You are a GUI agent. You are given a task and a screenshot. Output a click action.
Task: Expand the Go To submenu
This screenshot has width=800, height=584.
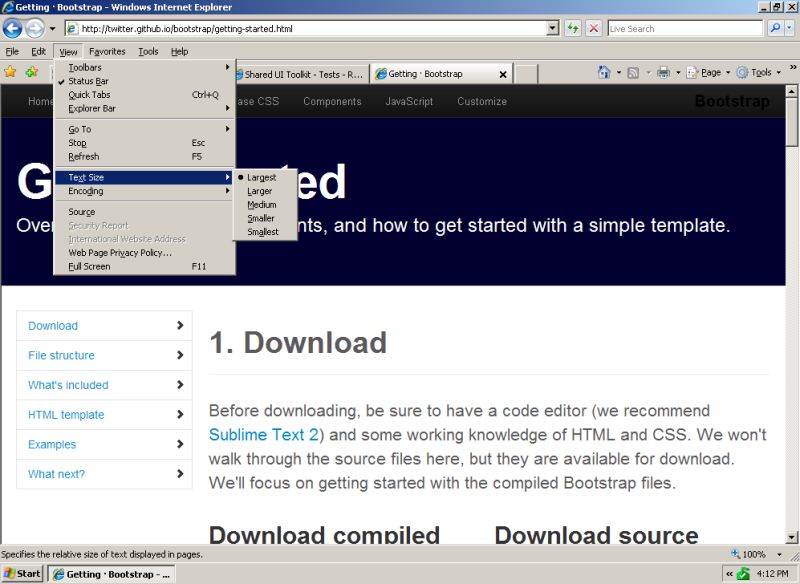click(144, 129)
